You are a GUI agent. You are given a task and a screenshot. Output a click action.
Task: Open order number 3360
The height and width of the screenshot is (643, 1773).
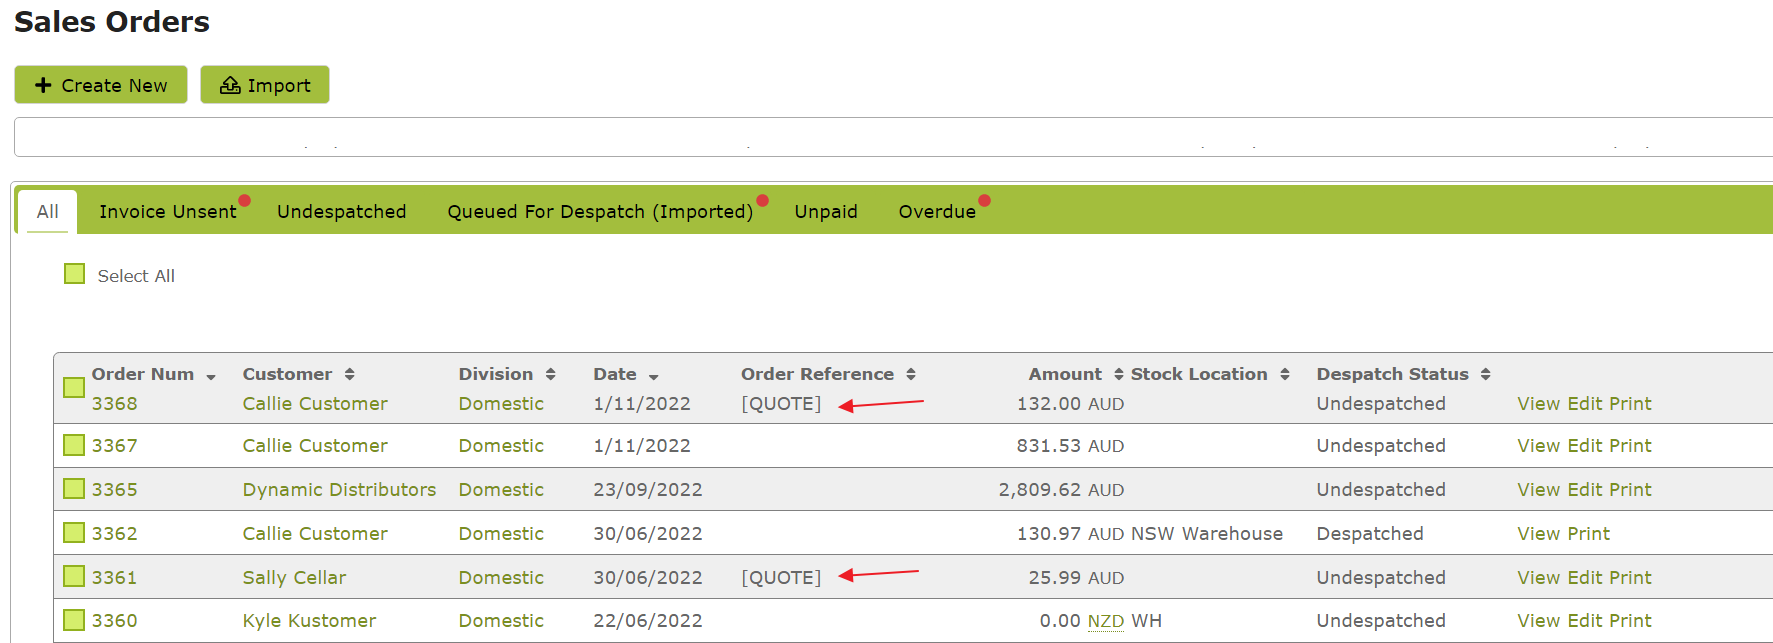[114, 620]
